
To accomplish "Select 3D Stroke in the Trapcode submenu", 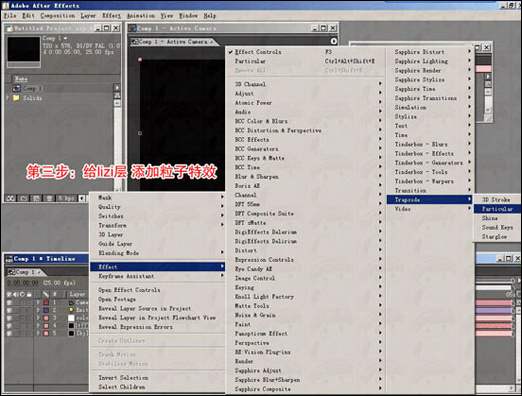I will [x=497, y=200].
